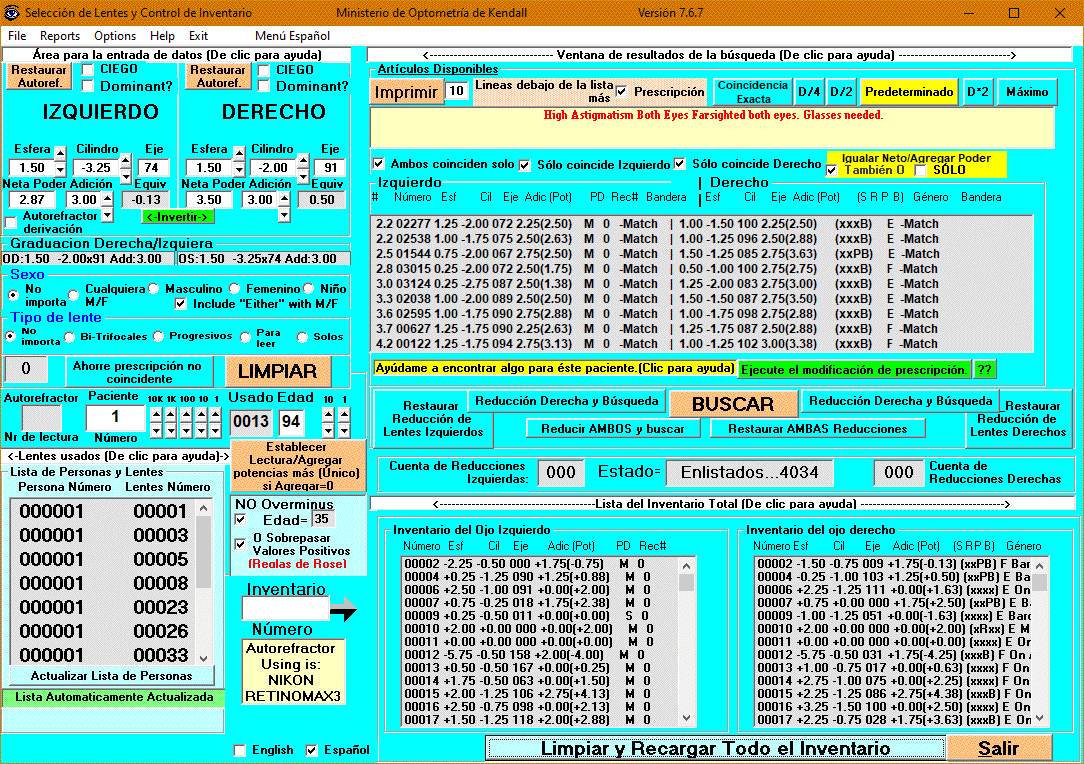Click the black arrow next to Inventario field
This screenshot has height=764, width=1084.
(343, 609)
